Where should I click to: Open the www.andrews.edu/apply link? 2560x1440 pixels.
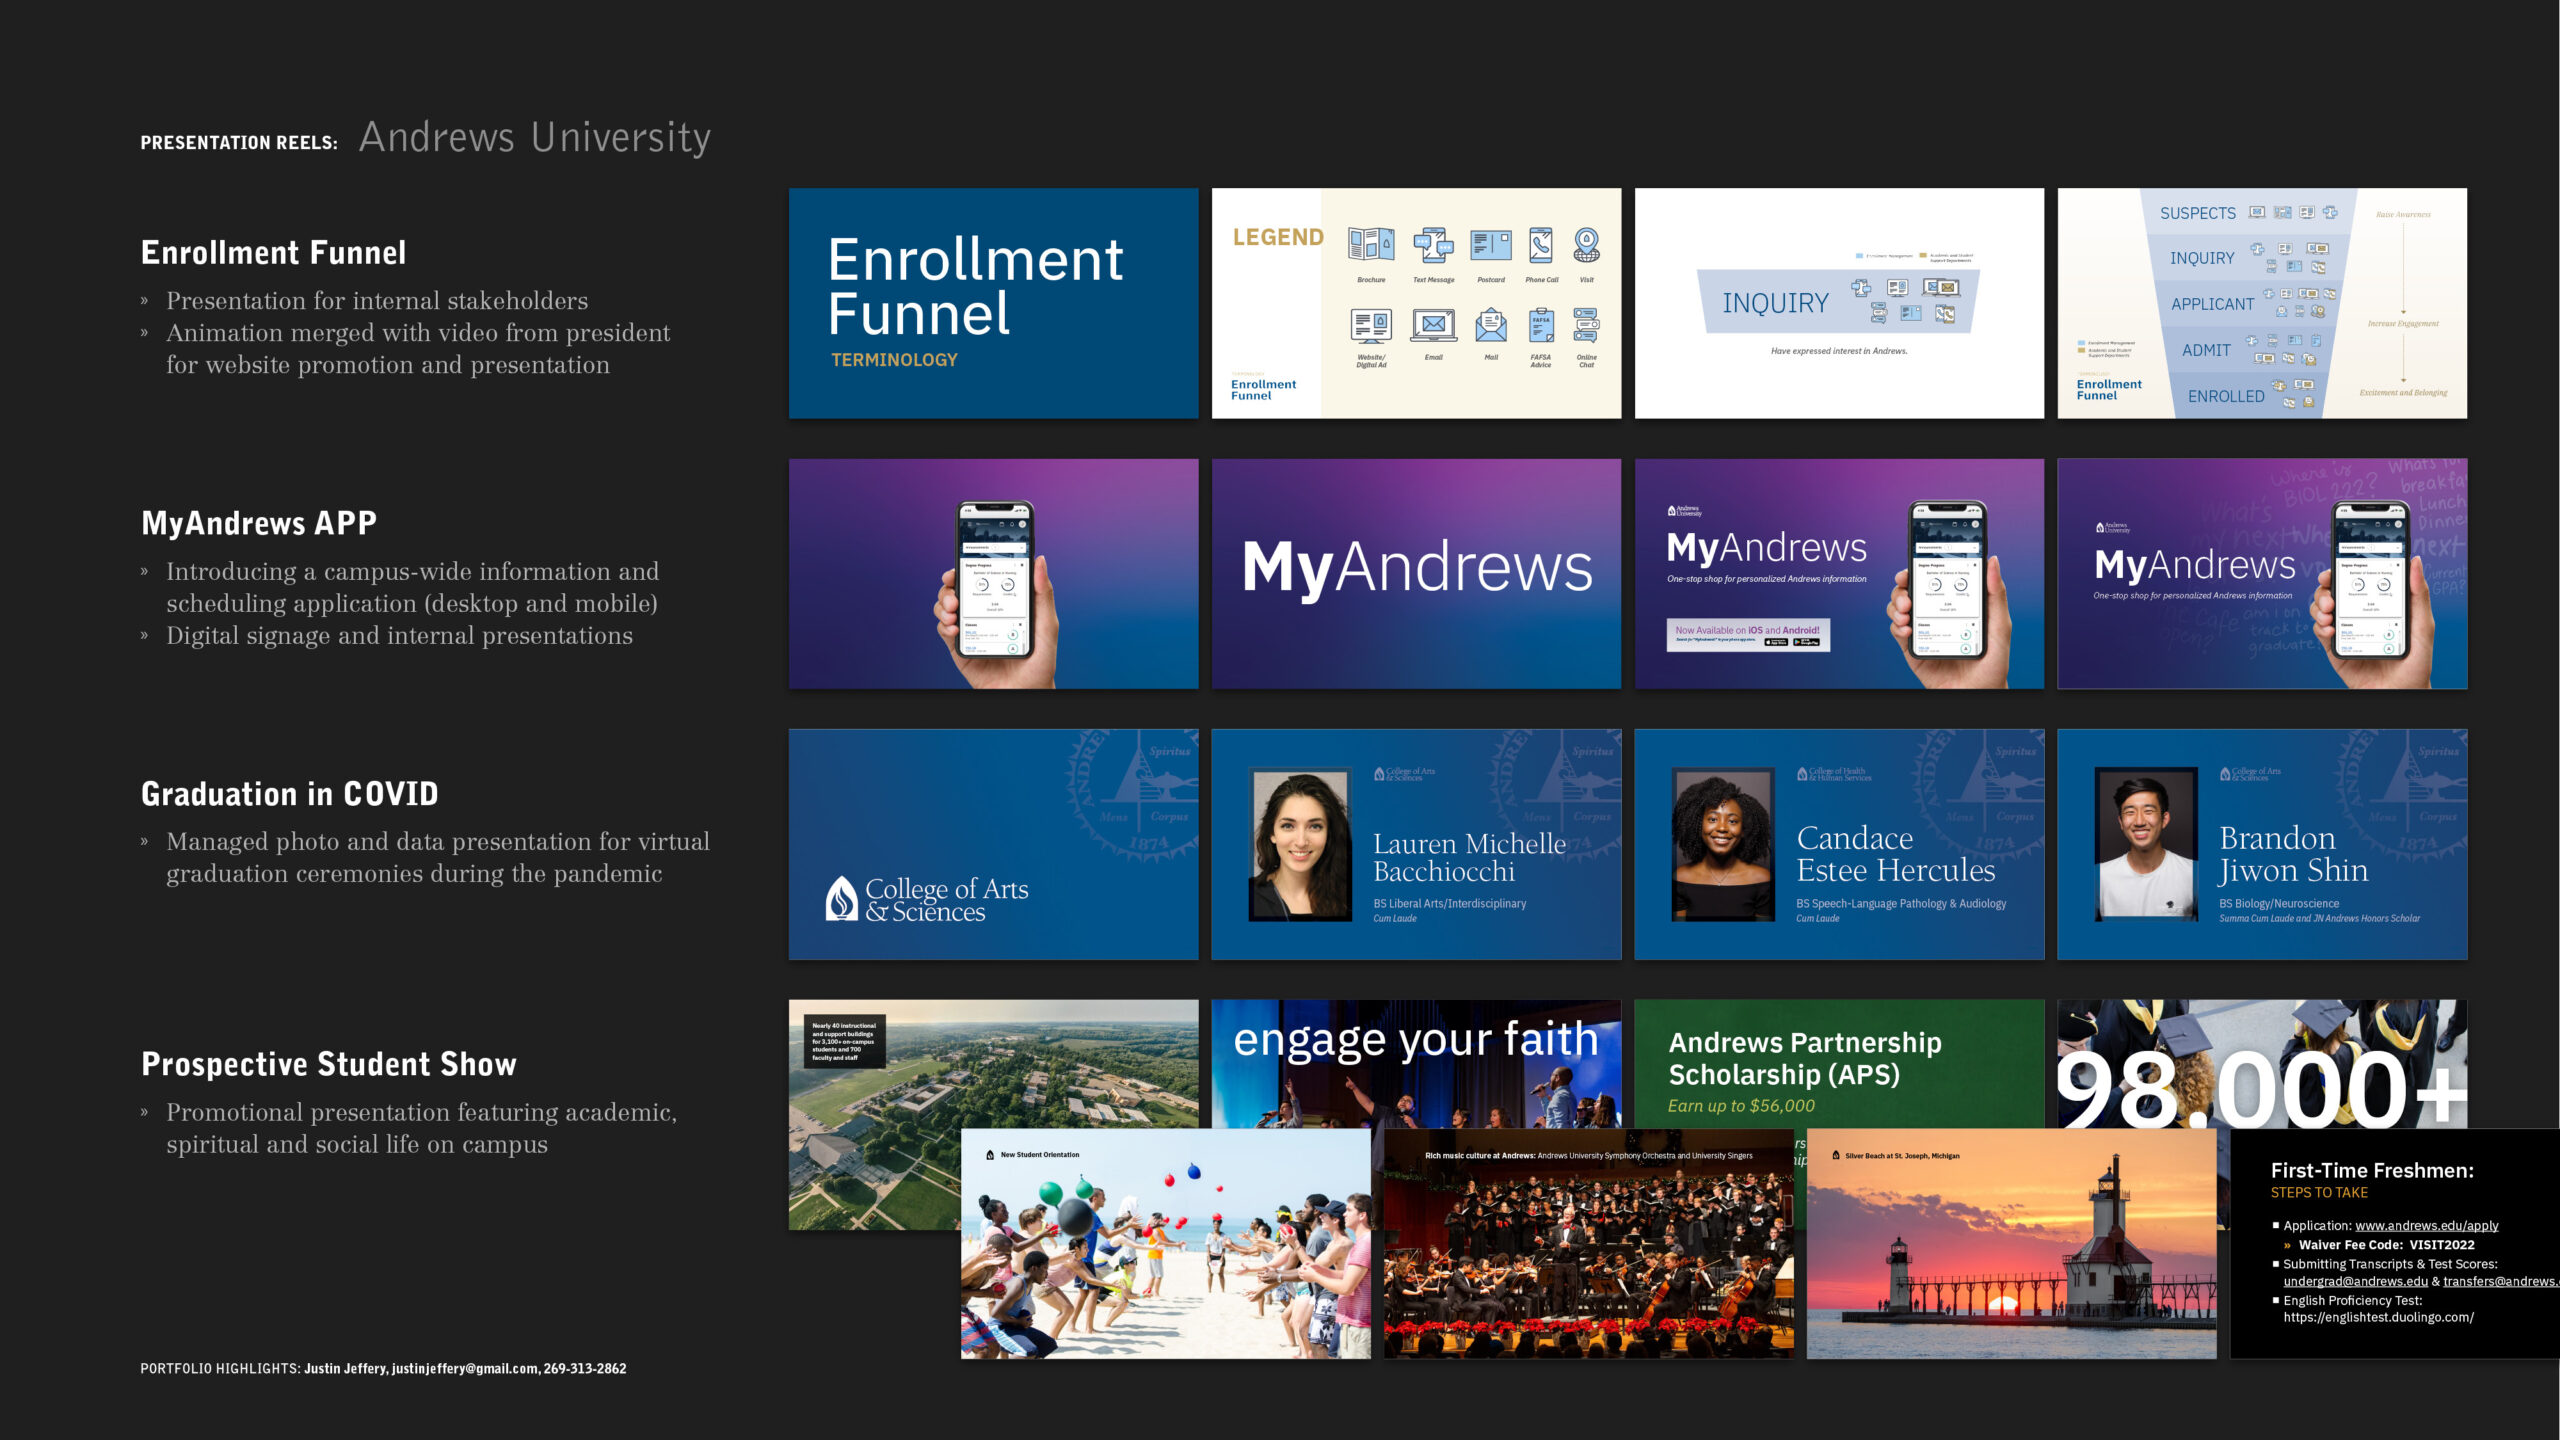point(2426,1225)
